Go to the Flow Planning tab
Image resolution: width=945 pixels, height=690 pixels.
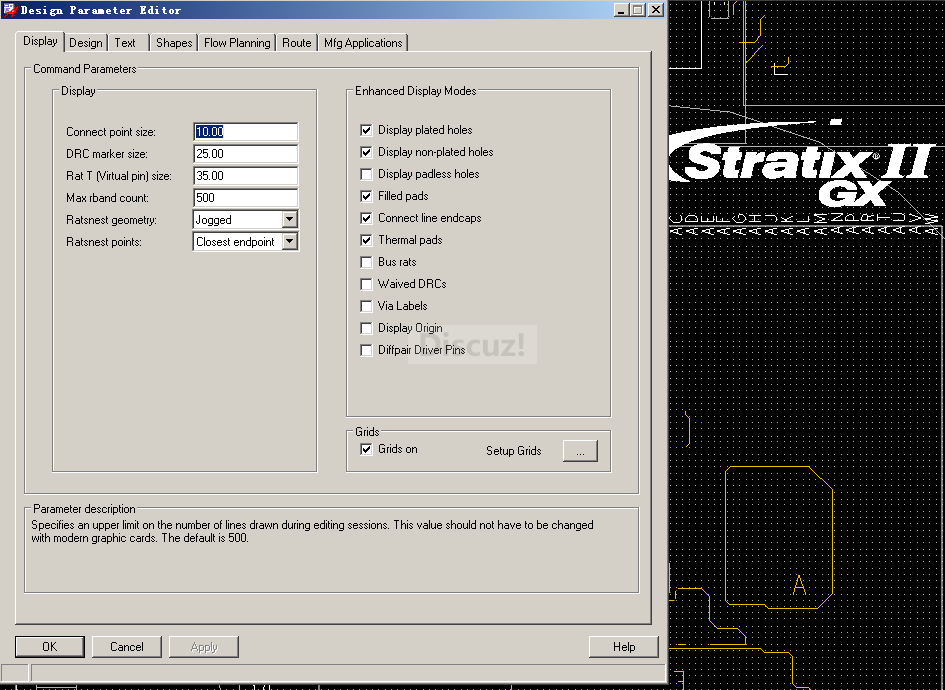pyautogui.click(x=237, y=43)
